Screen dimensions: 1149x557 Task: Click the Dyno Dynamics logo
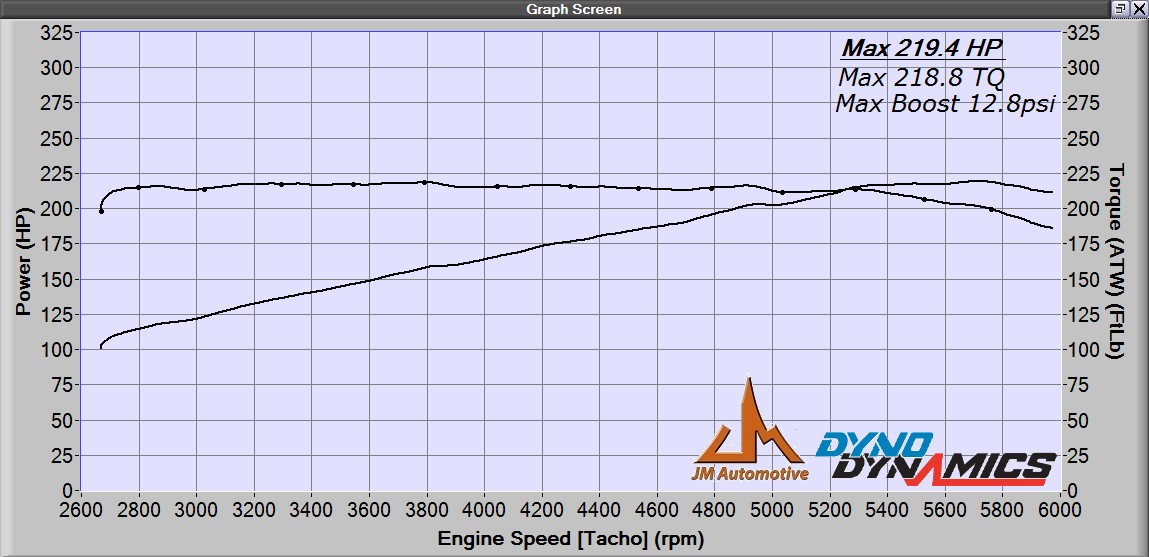[935, 458]
